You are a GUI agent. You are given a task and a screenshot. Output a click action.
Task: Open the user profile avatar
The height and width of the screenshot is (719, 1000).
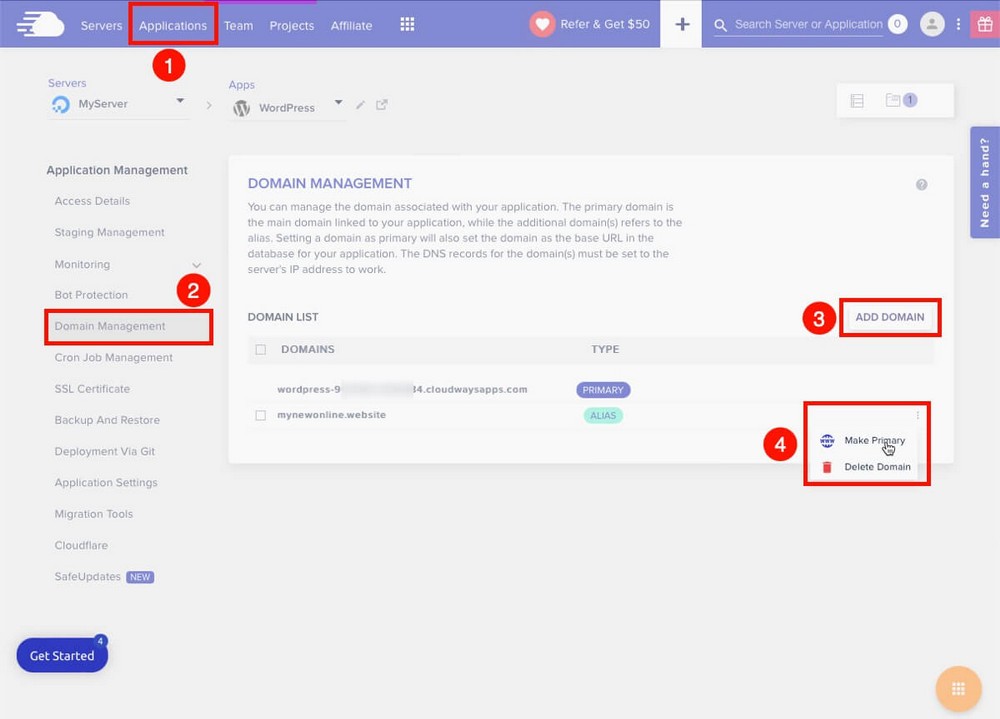(x=932, y=24)
